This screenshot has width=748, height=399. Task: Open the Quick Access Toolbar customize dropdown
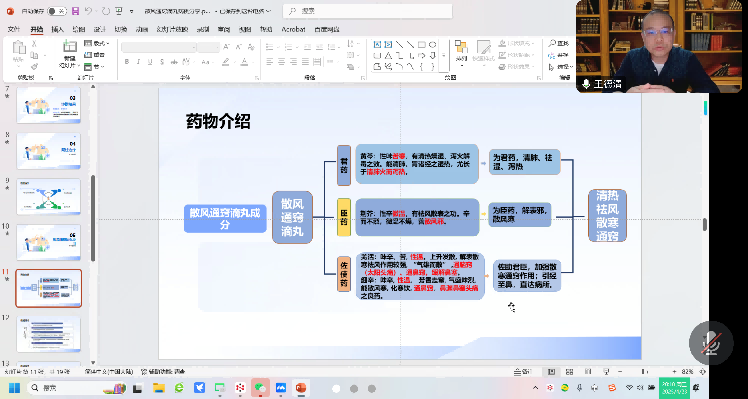(x=131, y=11)
